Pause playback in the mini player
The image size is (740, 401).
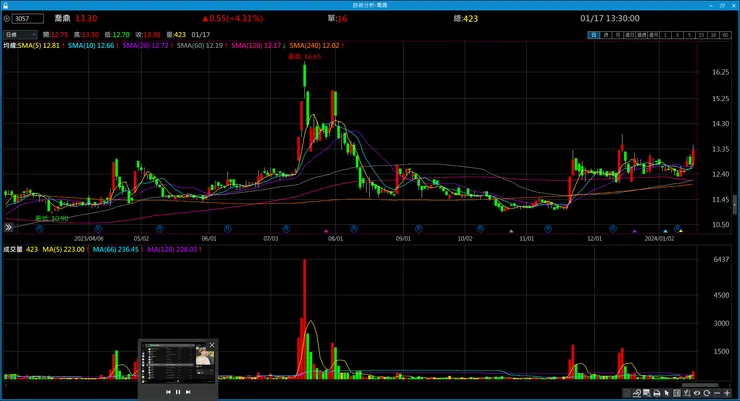tap(178, 392)
